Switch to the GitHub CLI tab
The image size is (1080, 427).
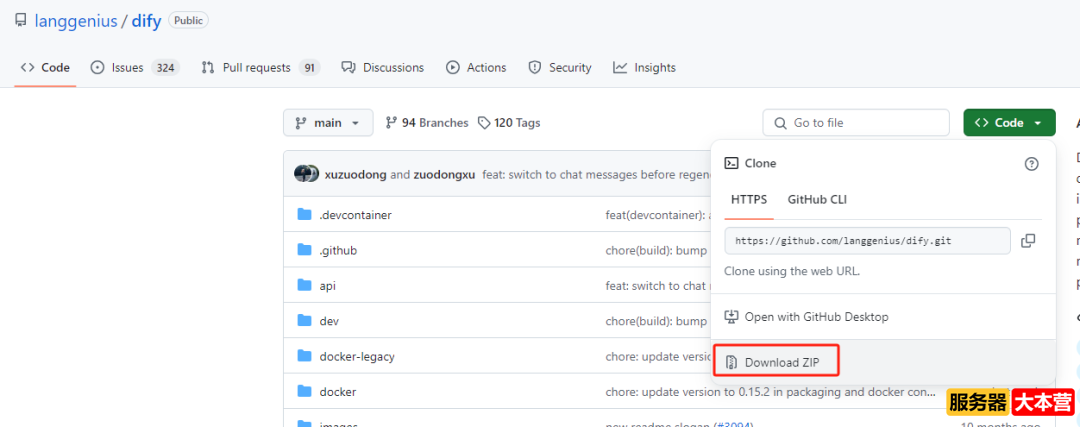click(817, 199)
